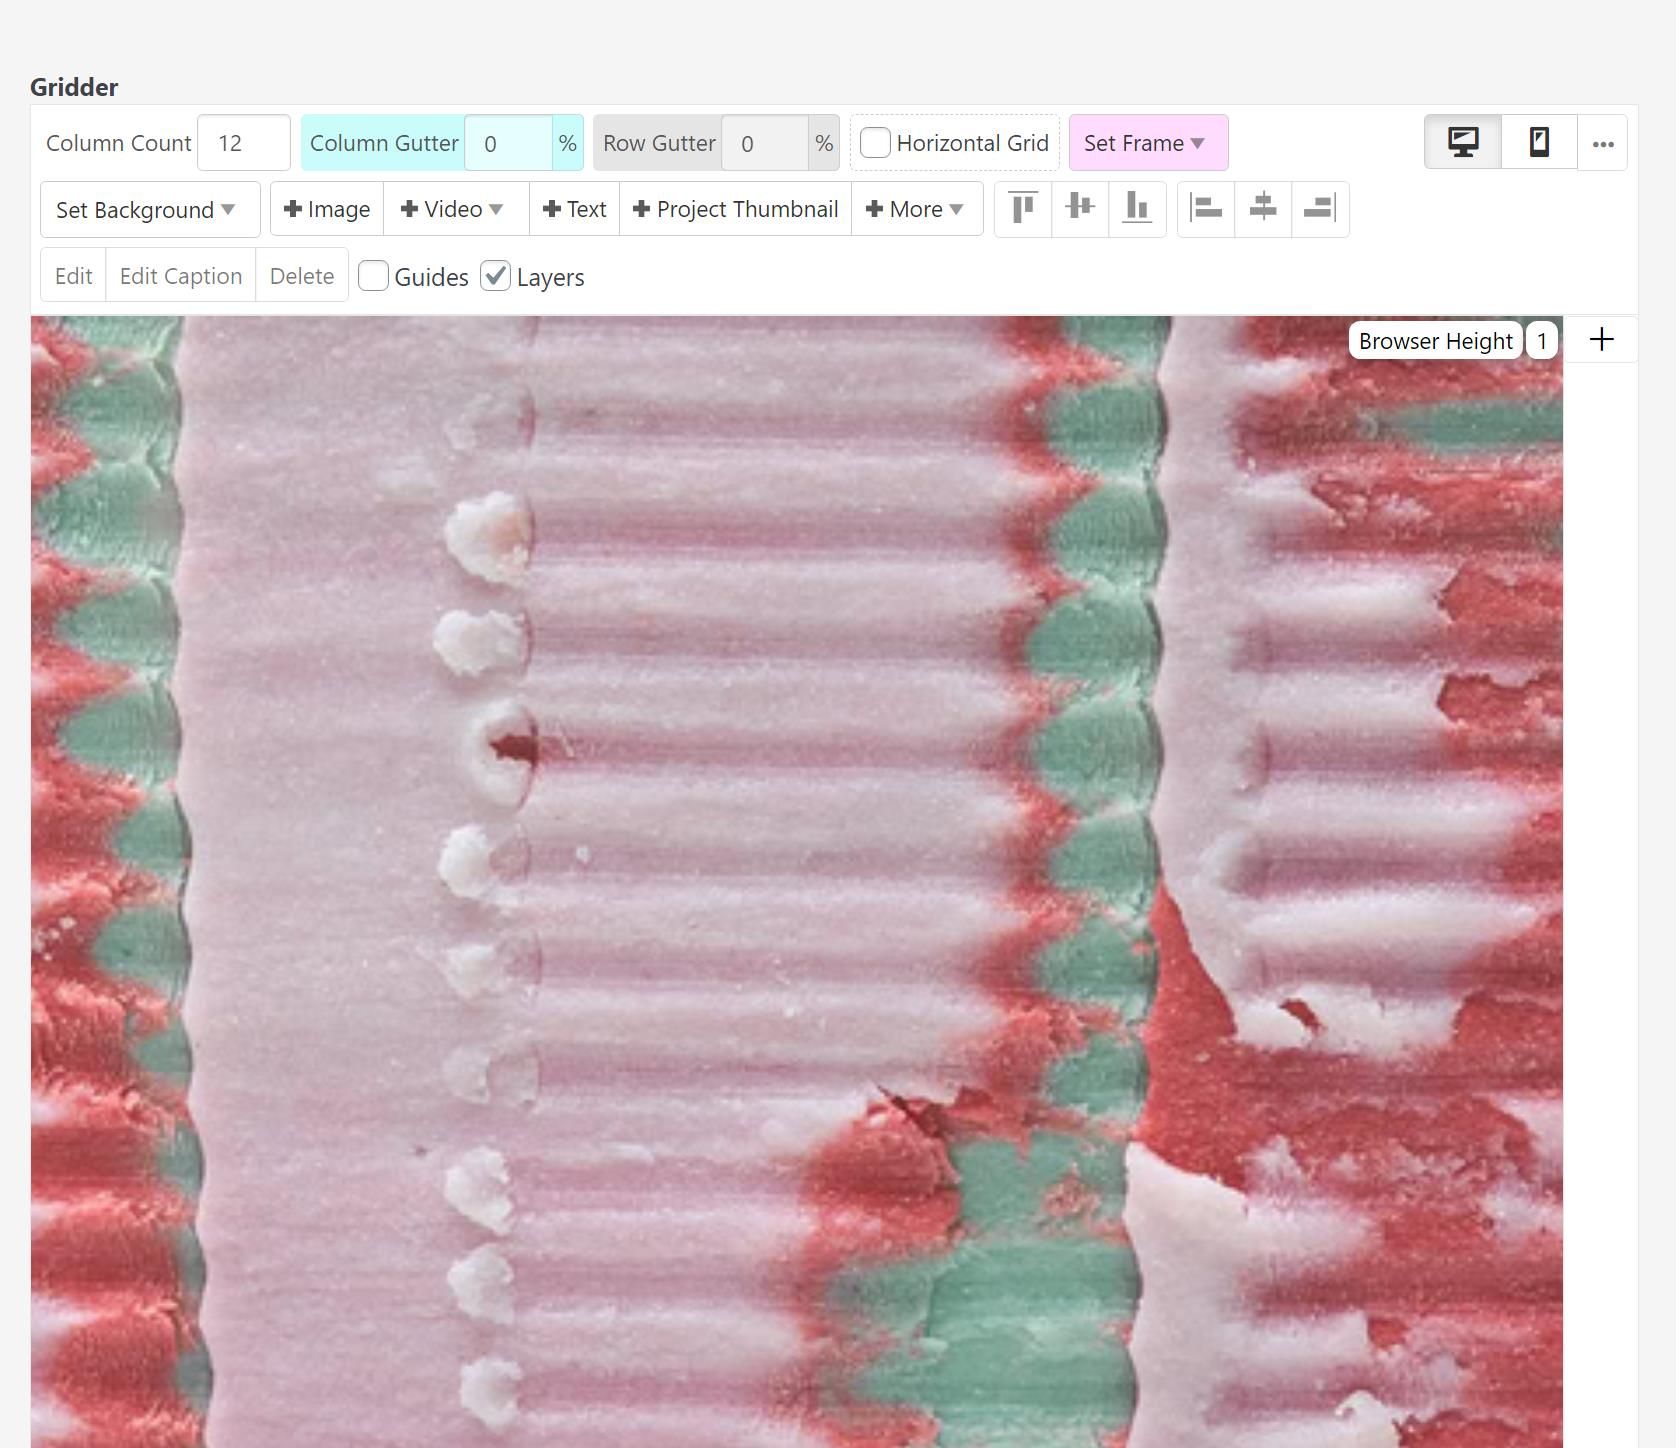Align selected elements to left edge
1676x1448 pixels.
1206,209
